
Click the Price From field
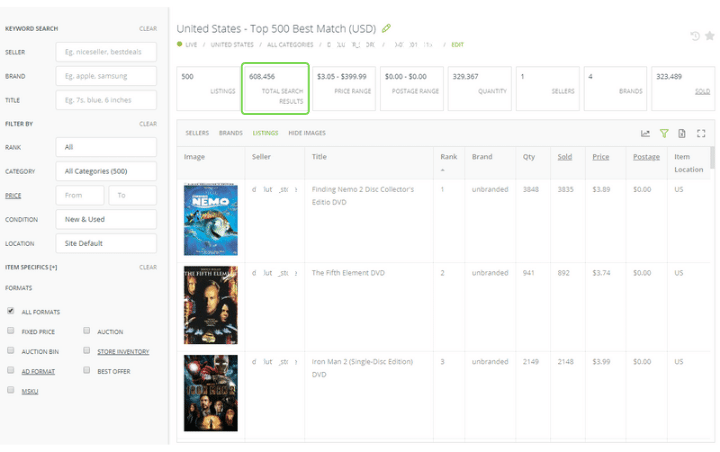click(80, 195)
